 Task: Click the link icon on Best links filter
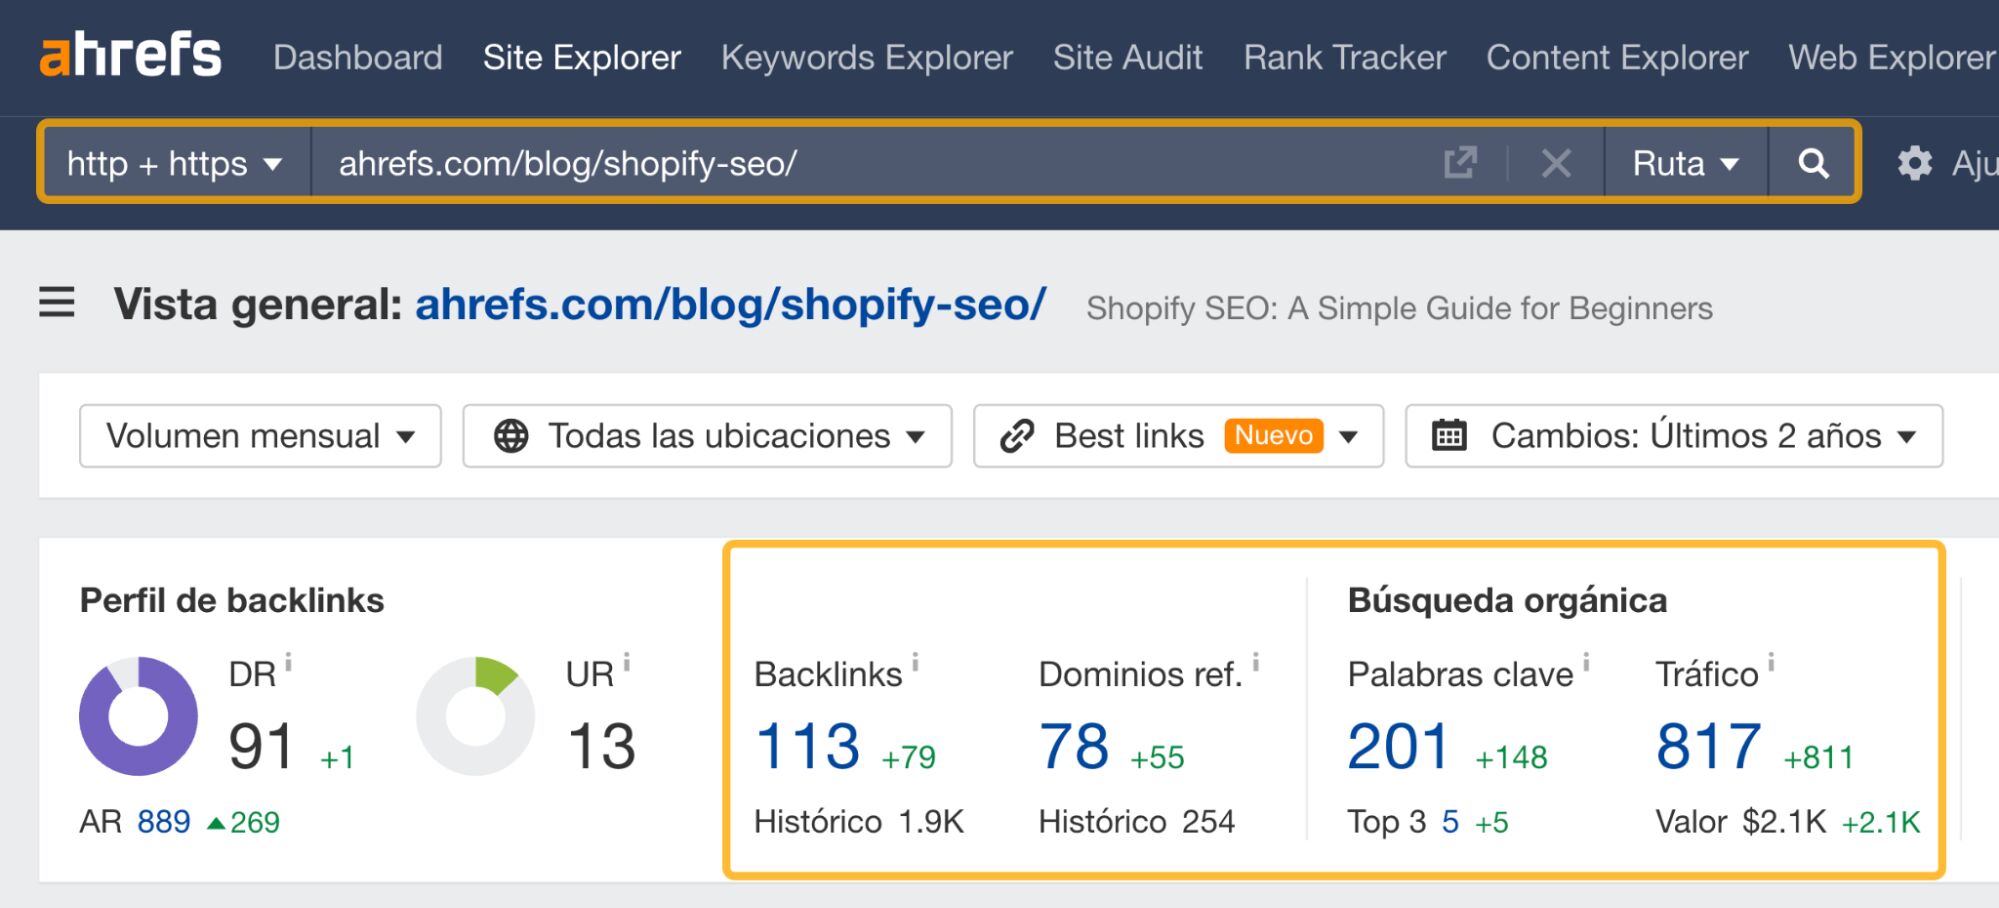click(x=1014, y=436)
